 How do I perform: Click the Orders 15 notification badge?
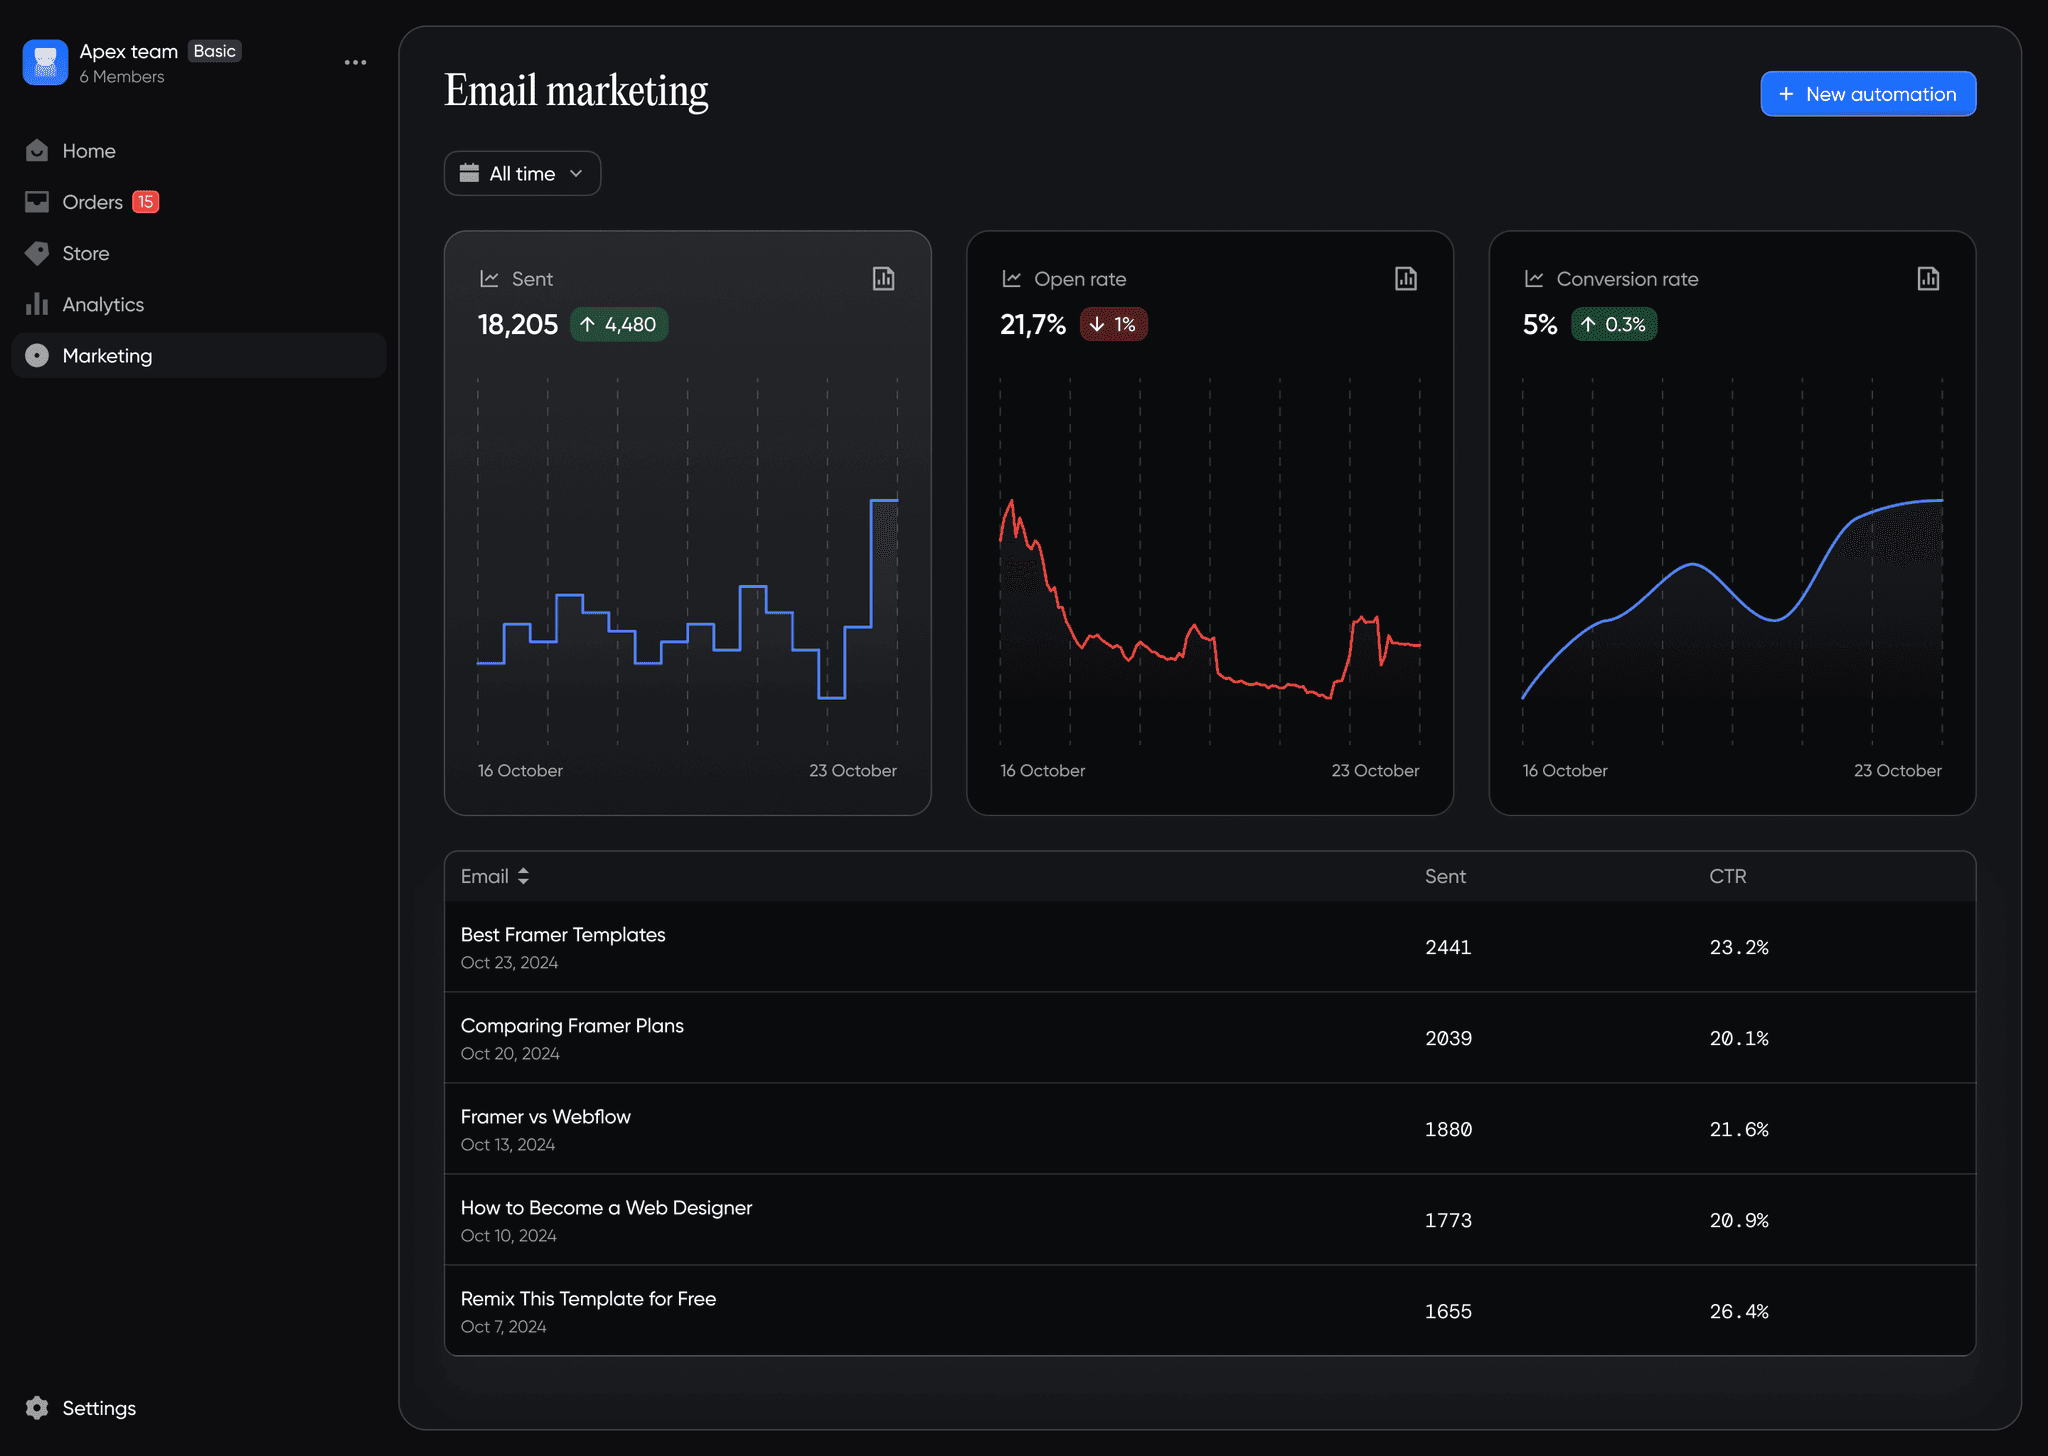[x=146, y=202]
